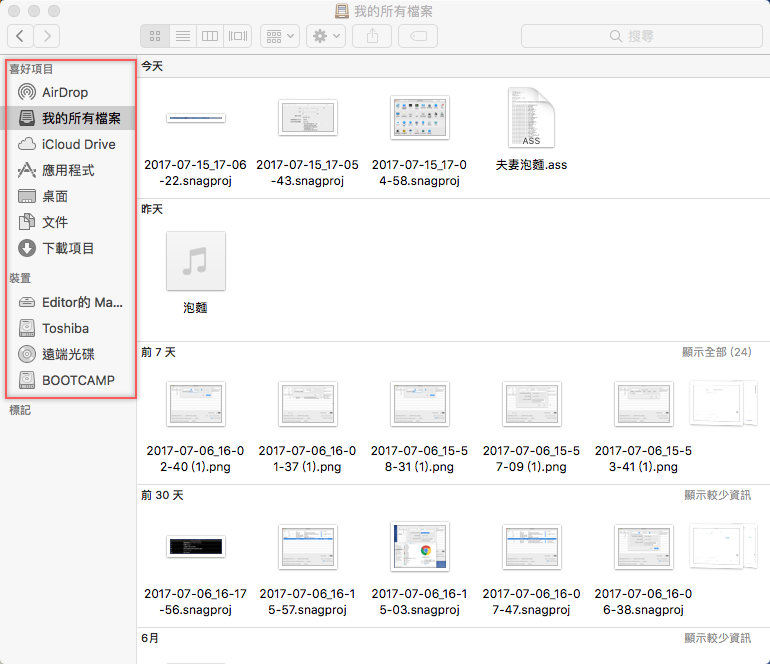Select image 2017-07-06_15-58-31 (1).png
This screenshot has height=664, width=770.
tap(419, 426)
